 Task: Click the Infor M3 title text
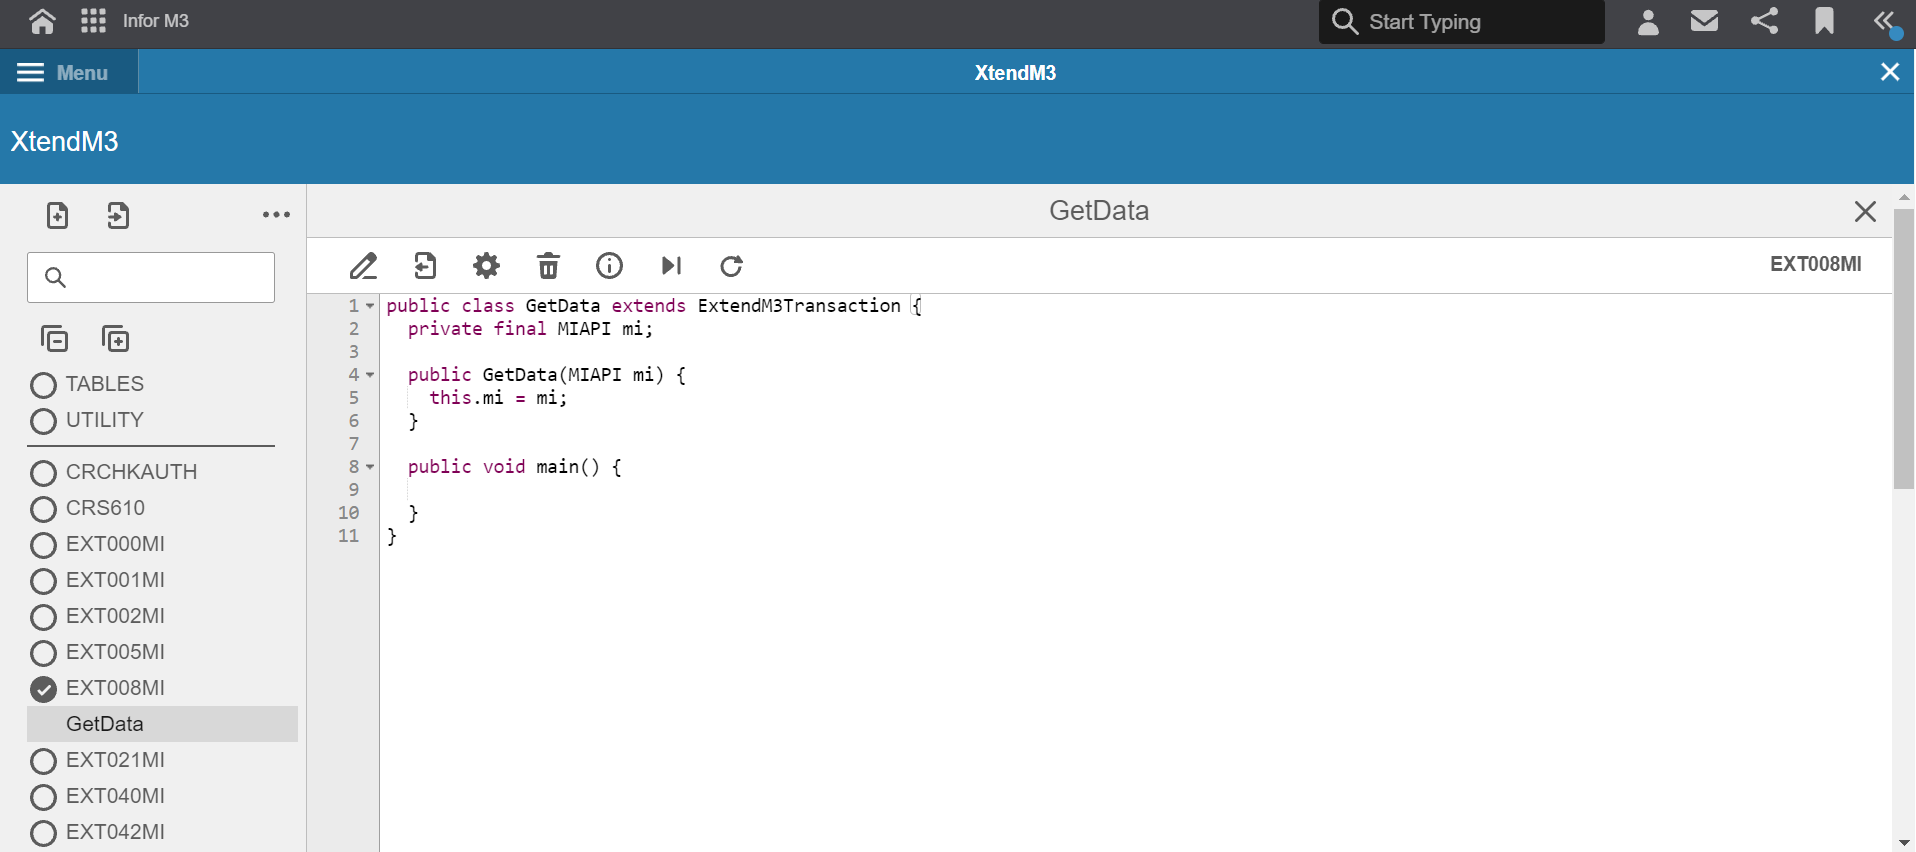[155, 21]
